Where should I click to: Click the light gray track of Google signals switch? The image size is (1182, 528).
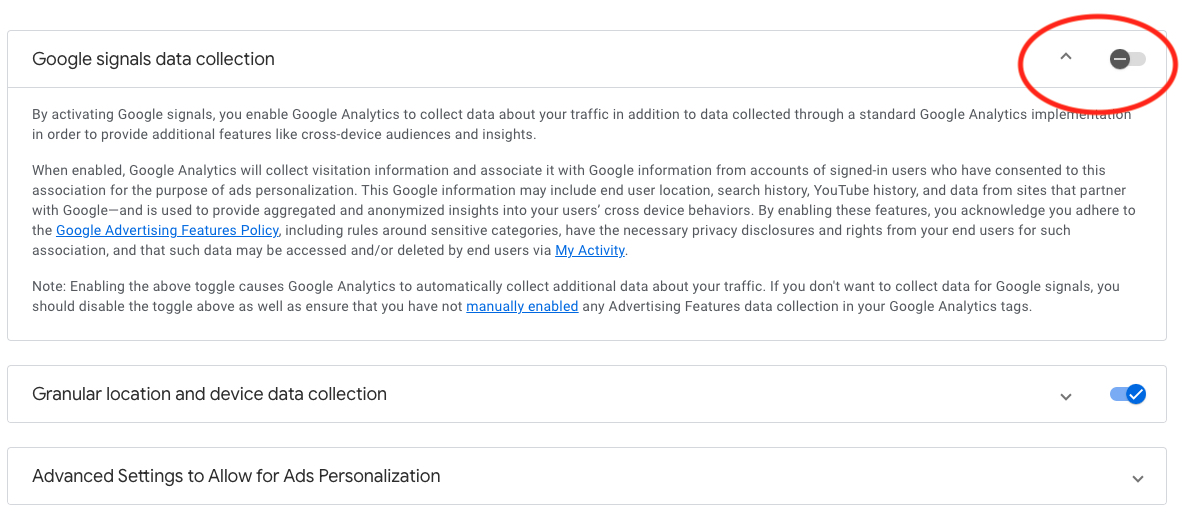[x=1138, y=59]
